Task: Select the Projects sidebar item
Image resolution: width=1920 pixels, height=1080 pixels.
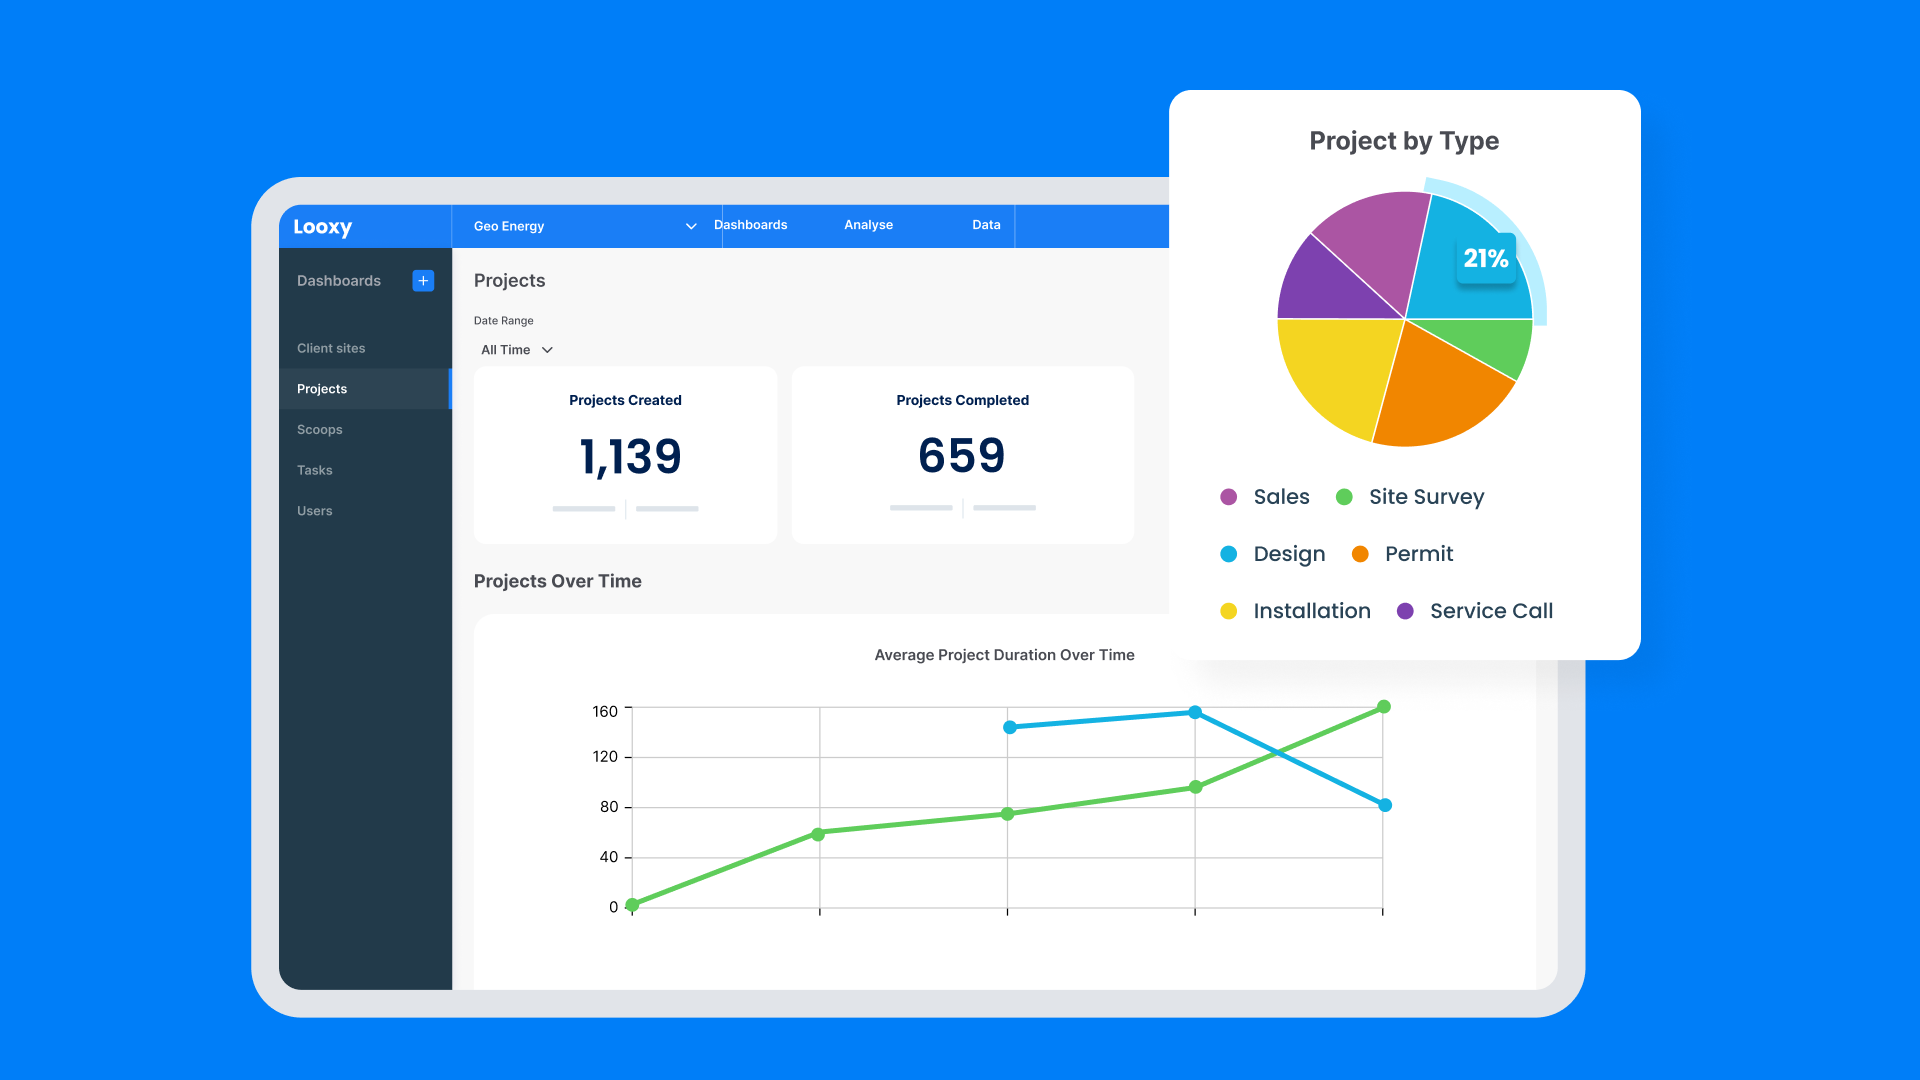Action: coord(322,389)
